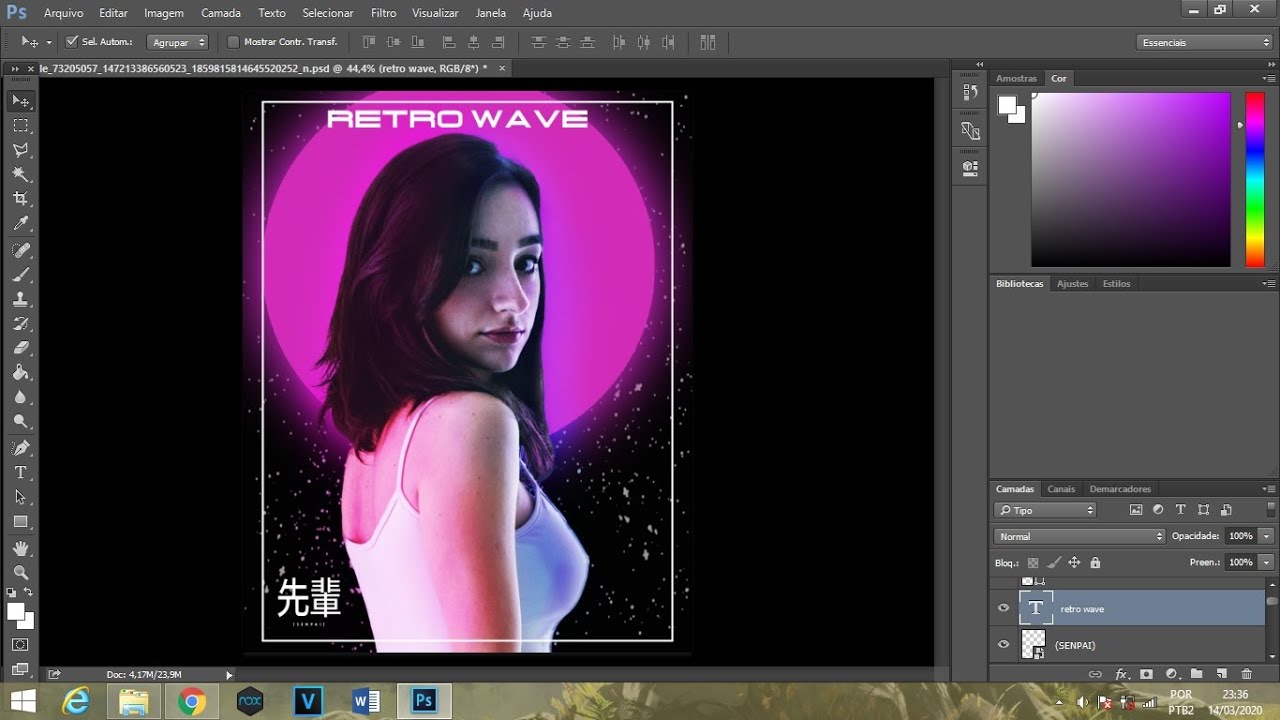
Task: Open the Filtro menu
Action: 383,13
